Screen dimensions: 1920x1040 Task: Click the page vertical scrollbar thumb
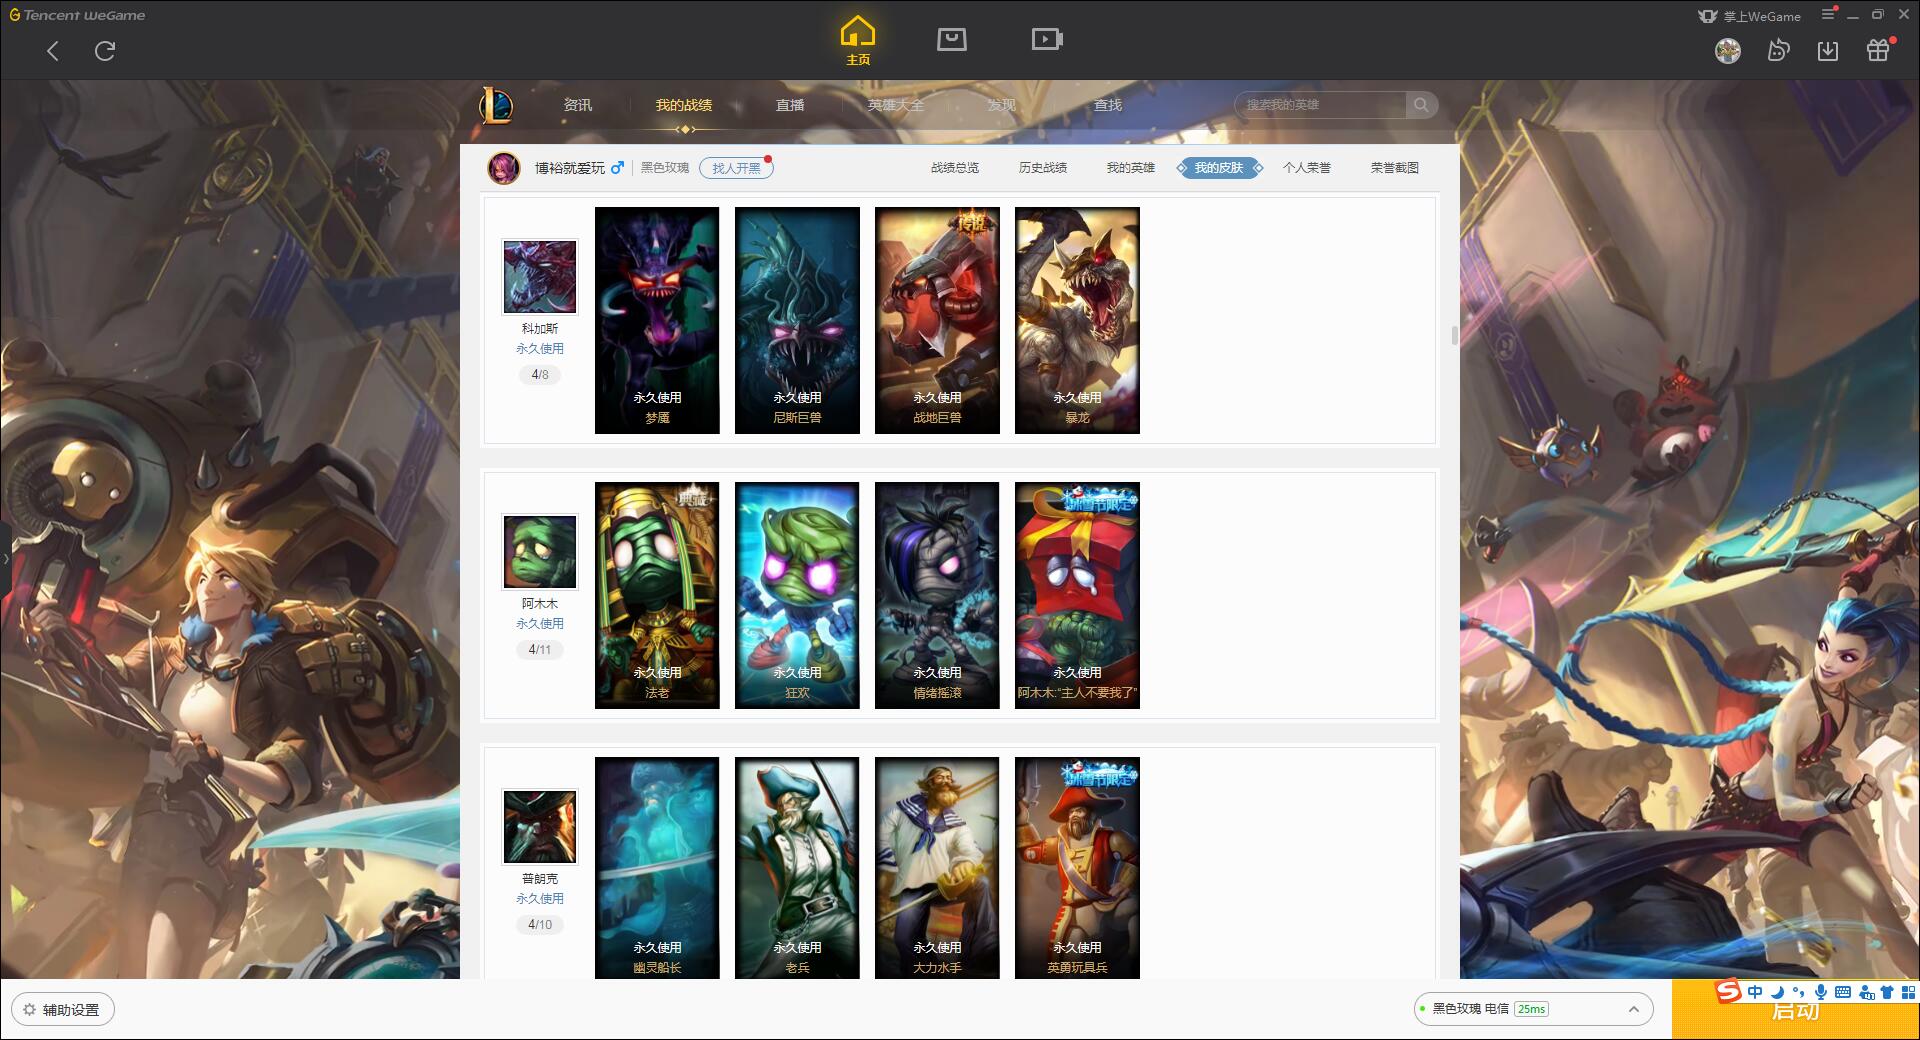(1455, 335)
